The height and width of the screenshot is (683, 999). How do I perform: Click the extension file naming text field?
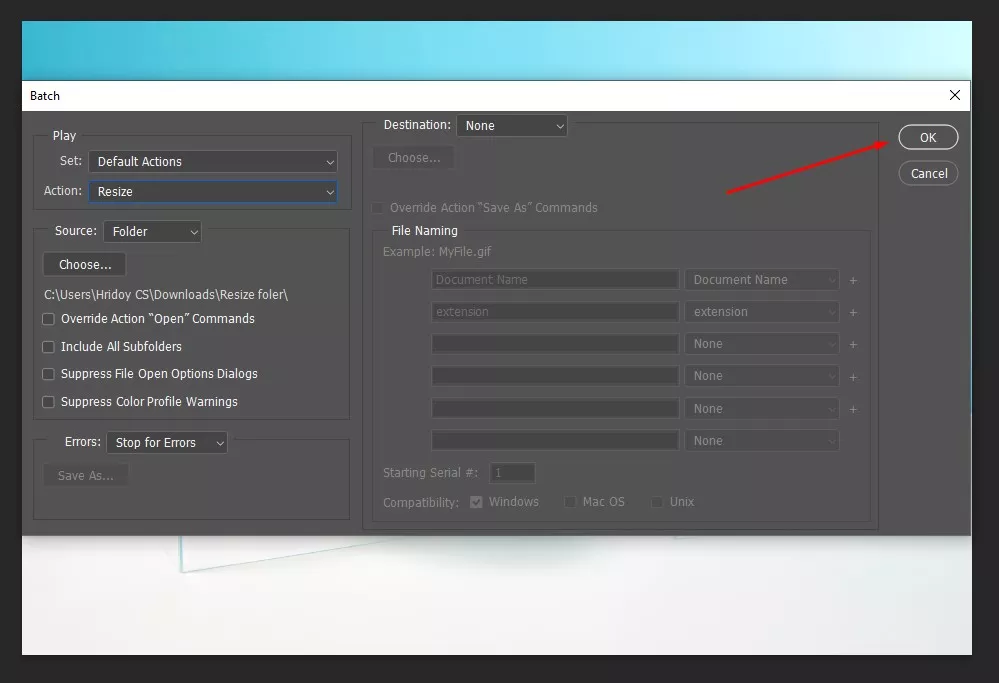click(555, 312)
